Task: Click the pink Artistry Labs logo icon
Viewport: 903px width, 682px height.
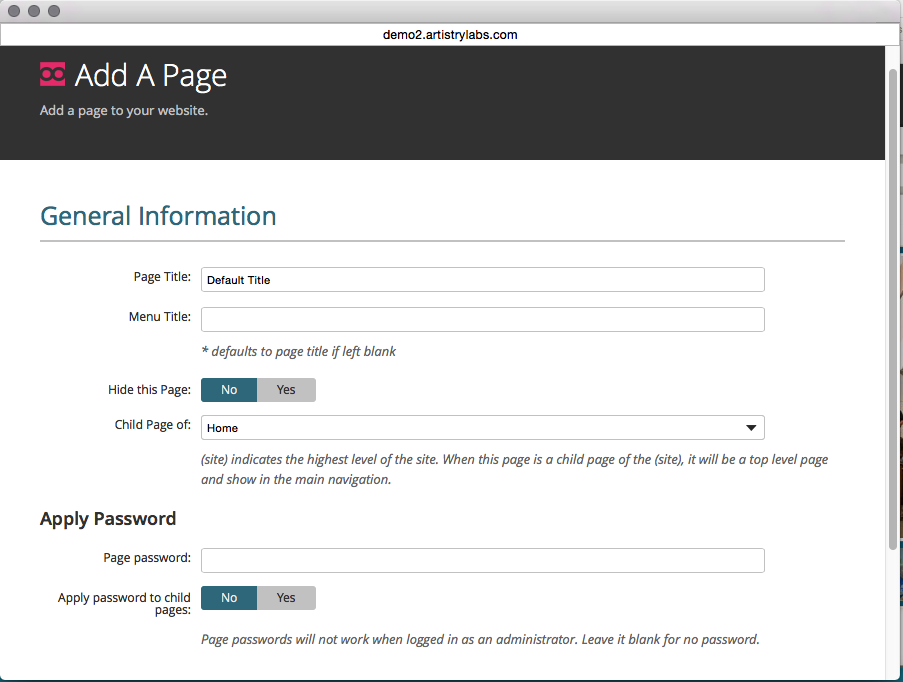Action: pos(52,75)
